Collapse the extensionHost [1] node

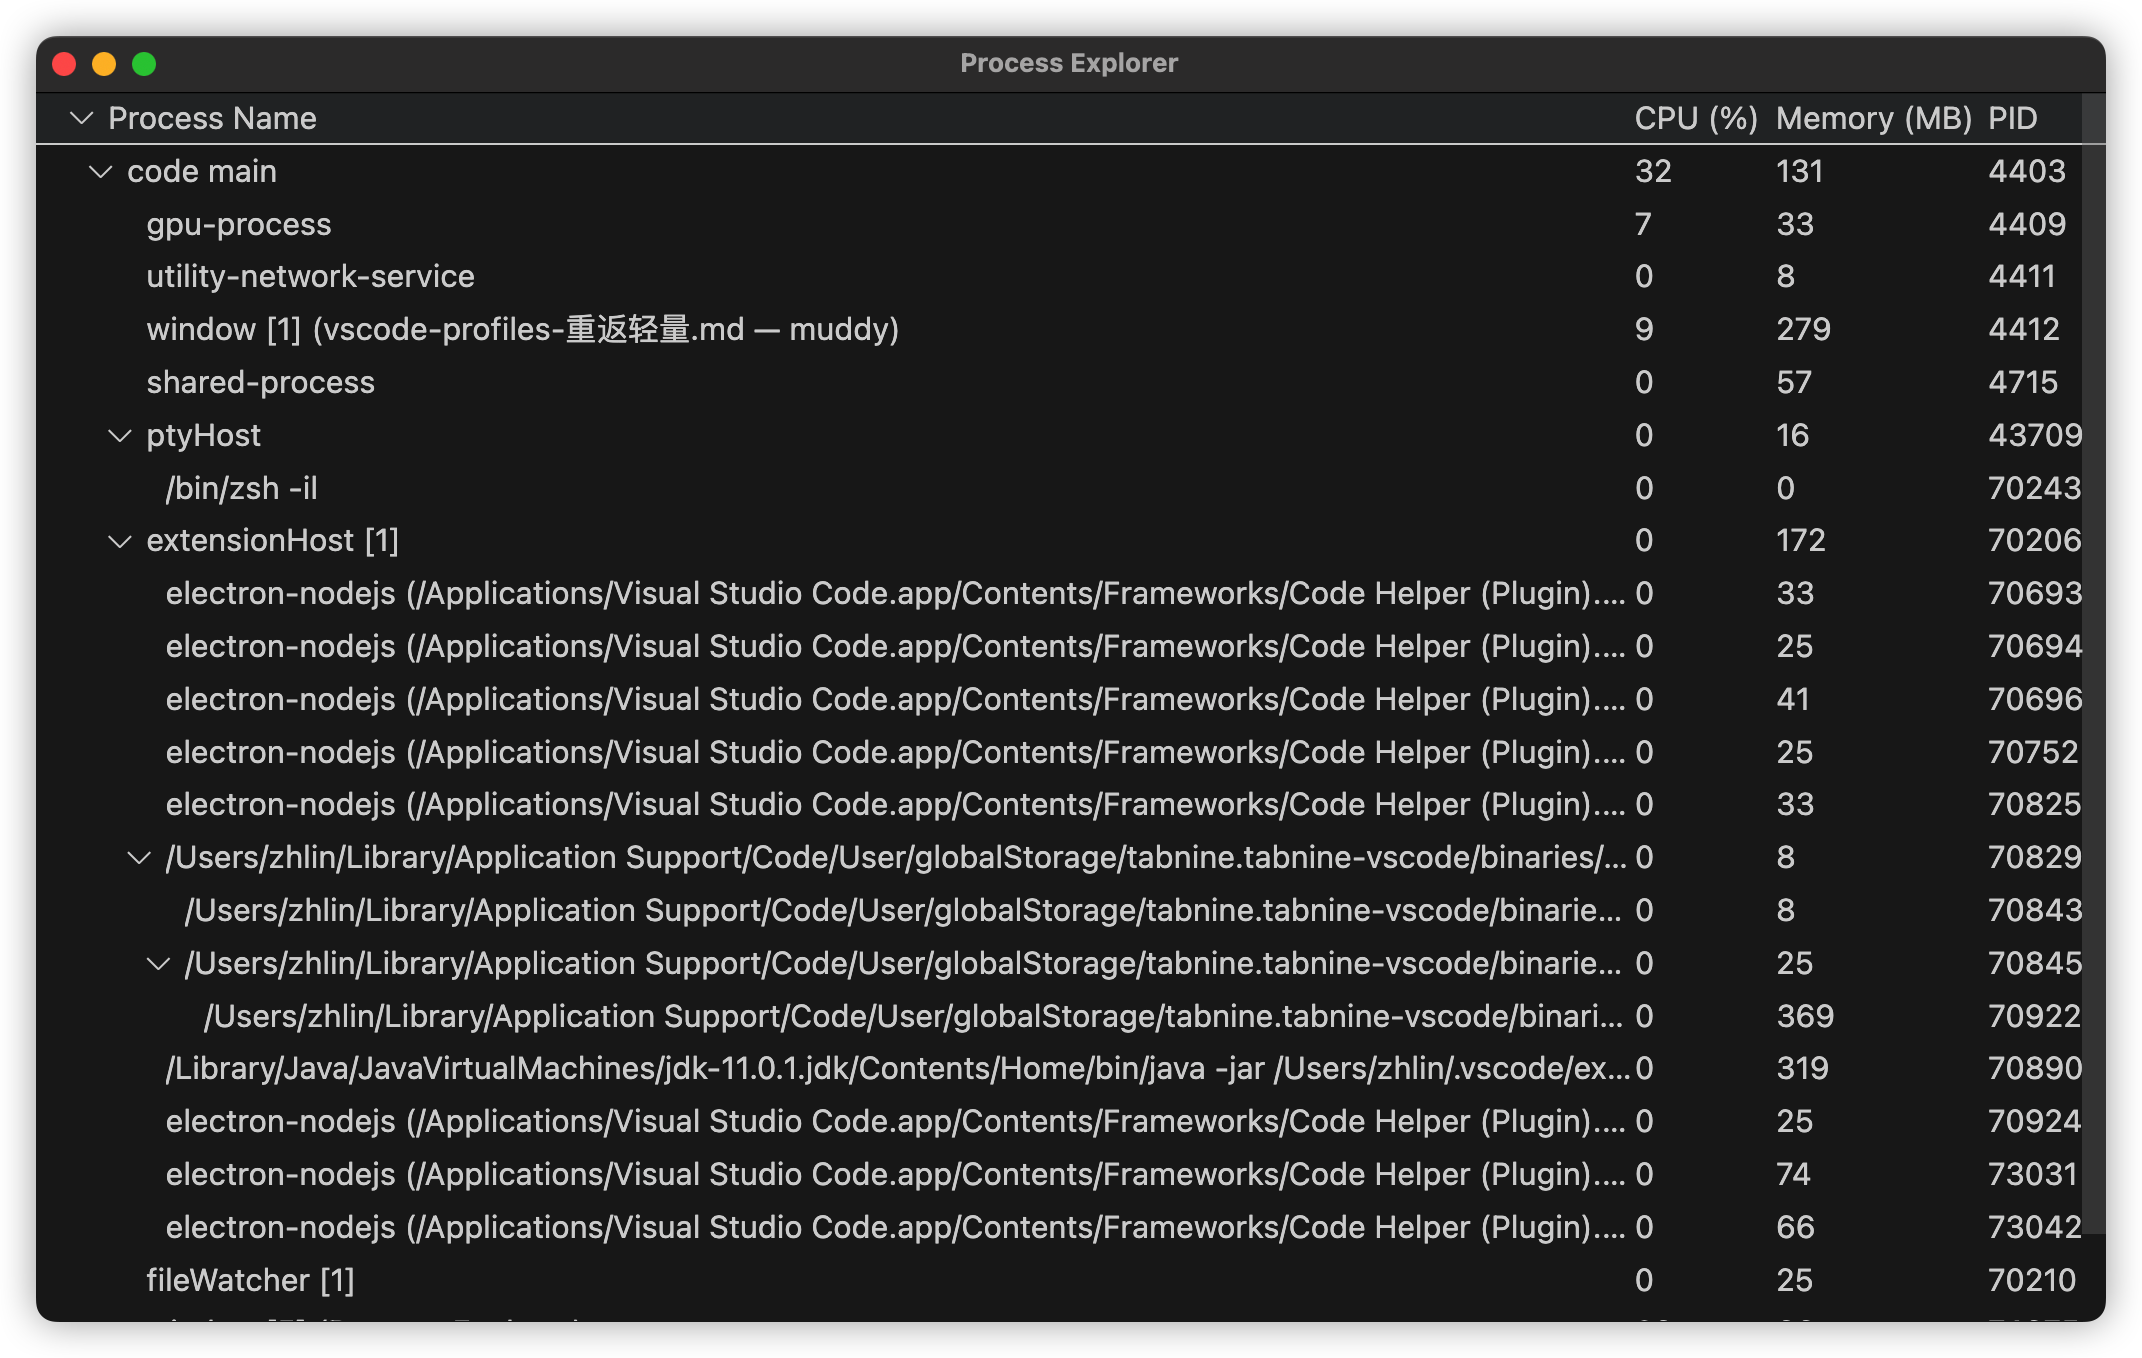tap(119, 542)
